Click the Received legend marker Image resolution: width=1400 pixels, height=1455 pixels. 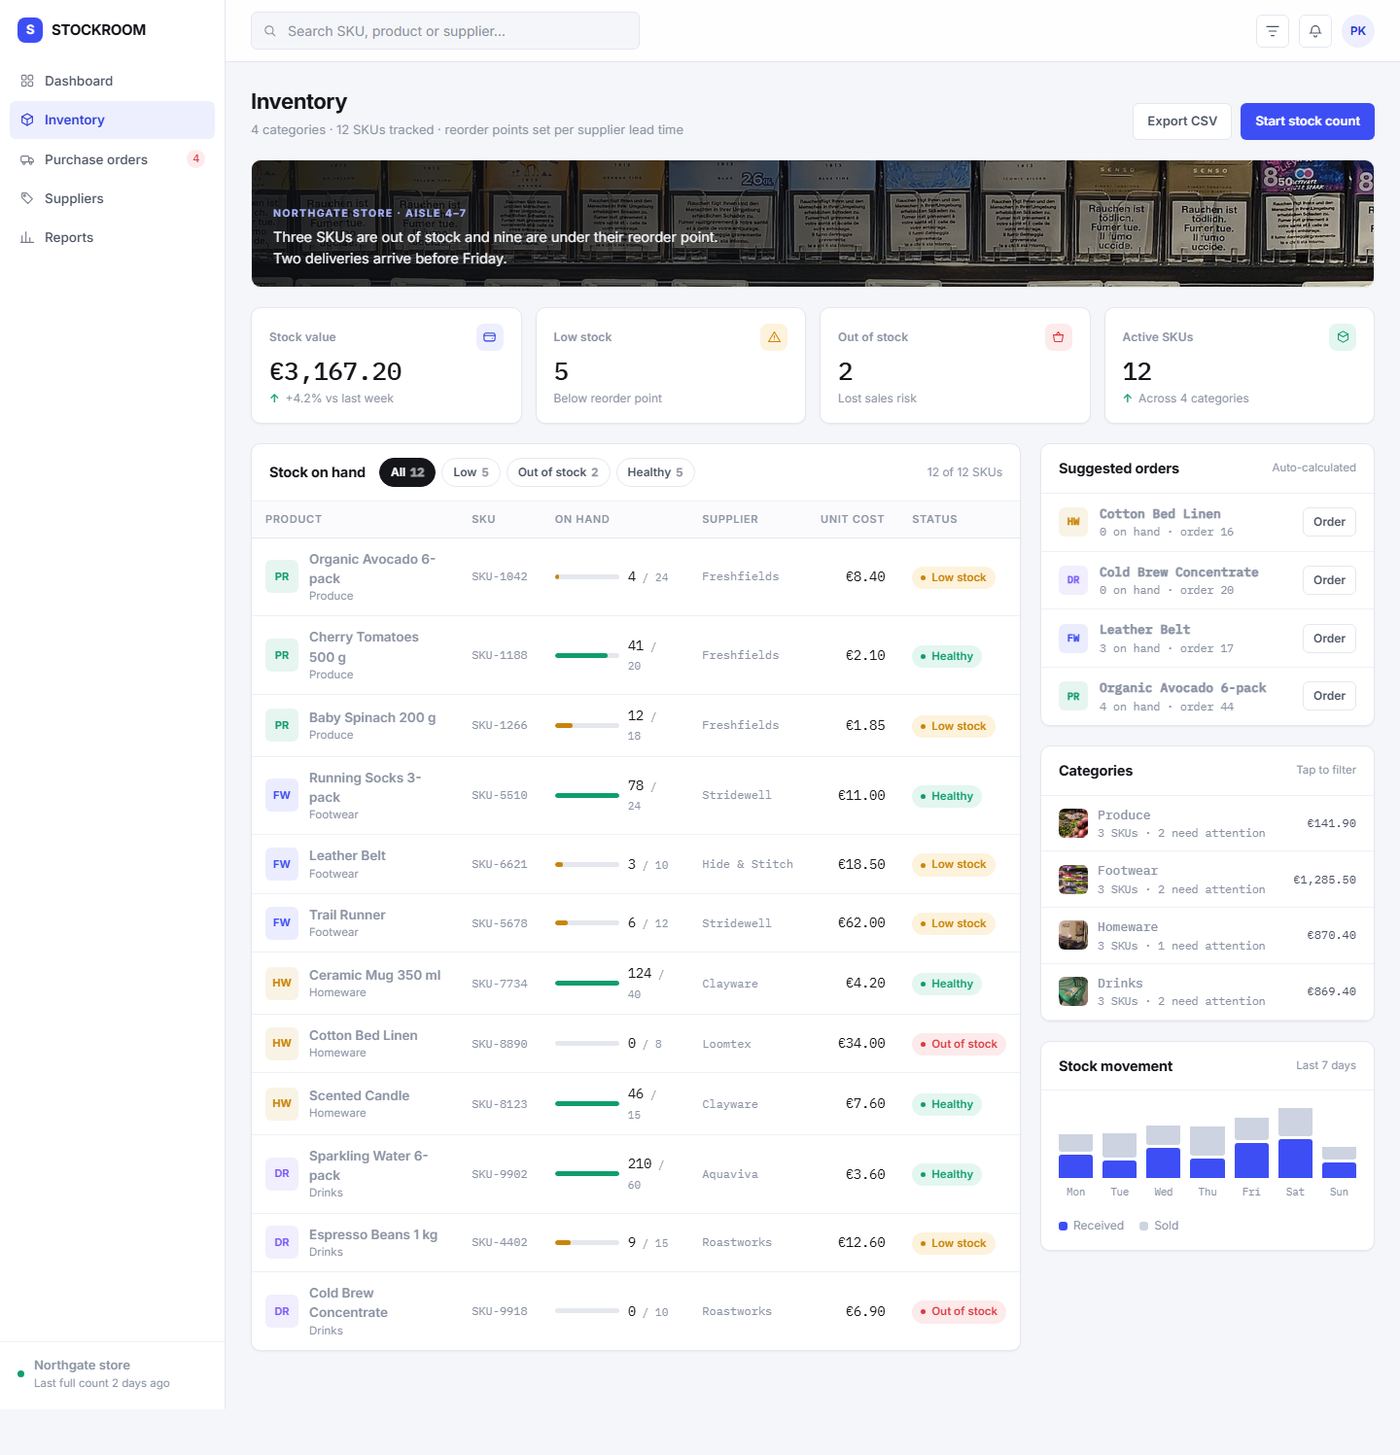click(x=1063, y=1226)
